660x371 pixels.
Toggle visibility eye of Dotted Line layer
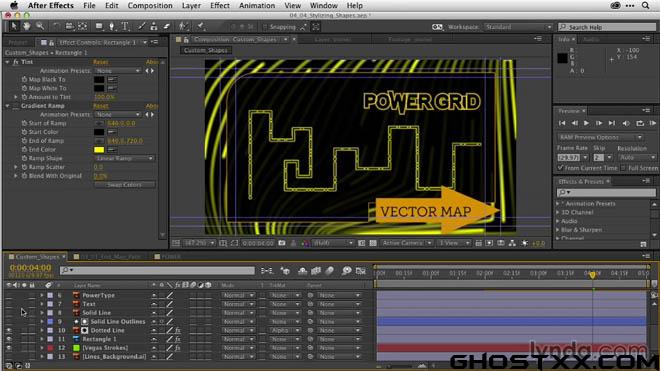[9, 331]
